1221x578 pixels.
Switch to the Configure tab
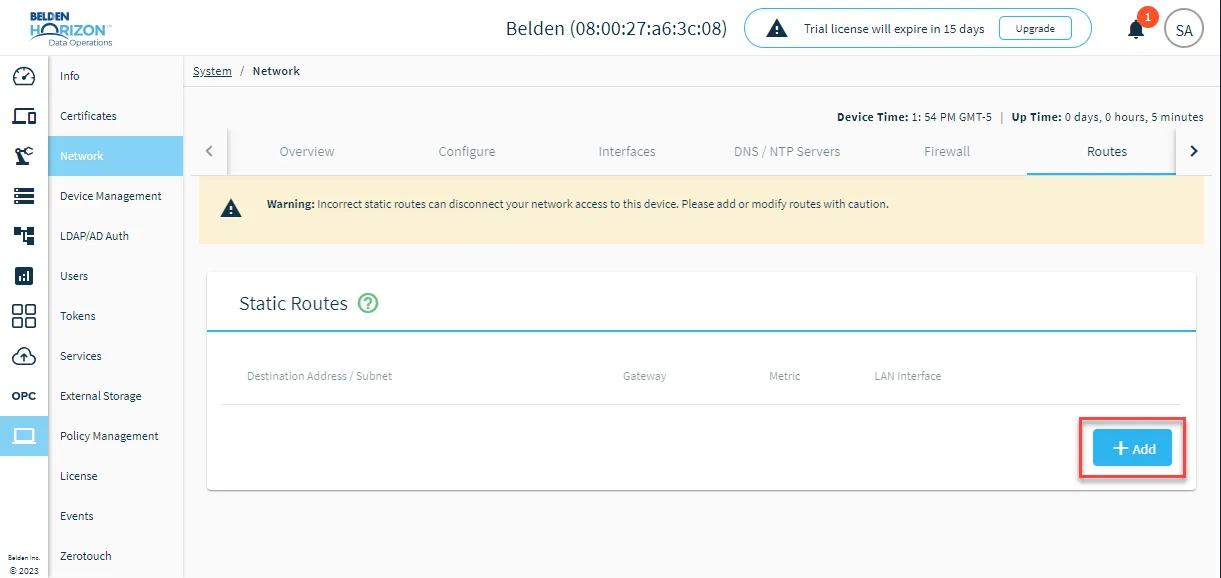467,152
